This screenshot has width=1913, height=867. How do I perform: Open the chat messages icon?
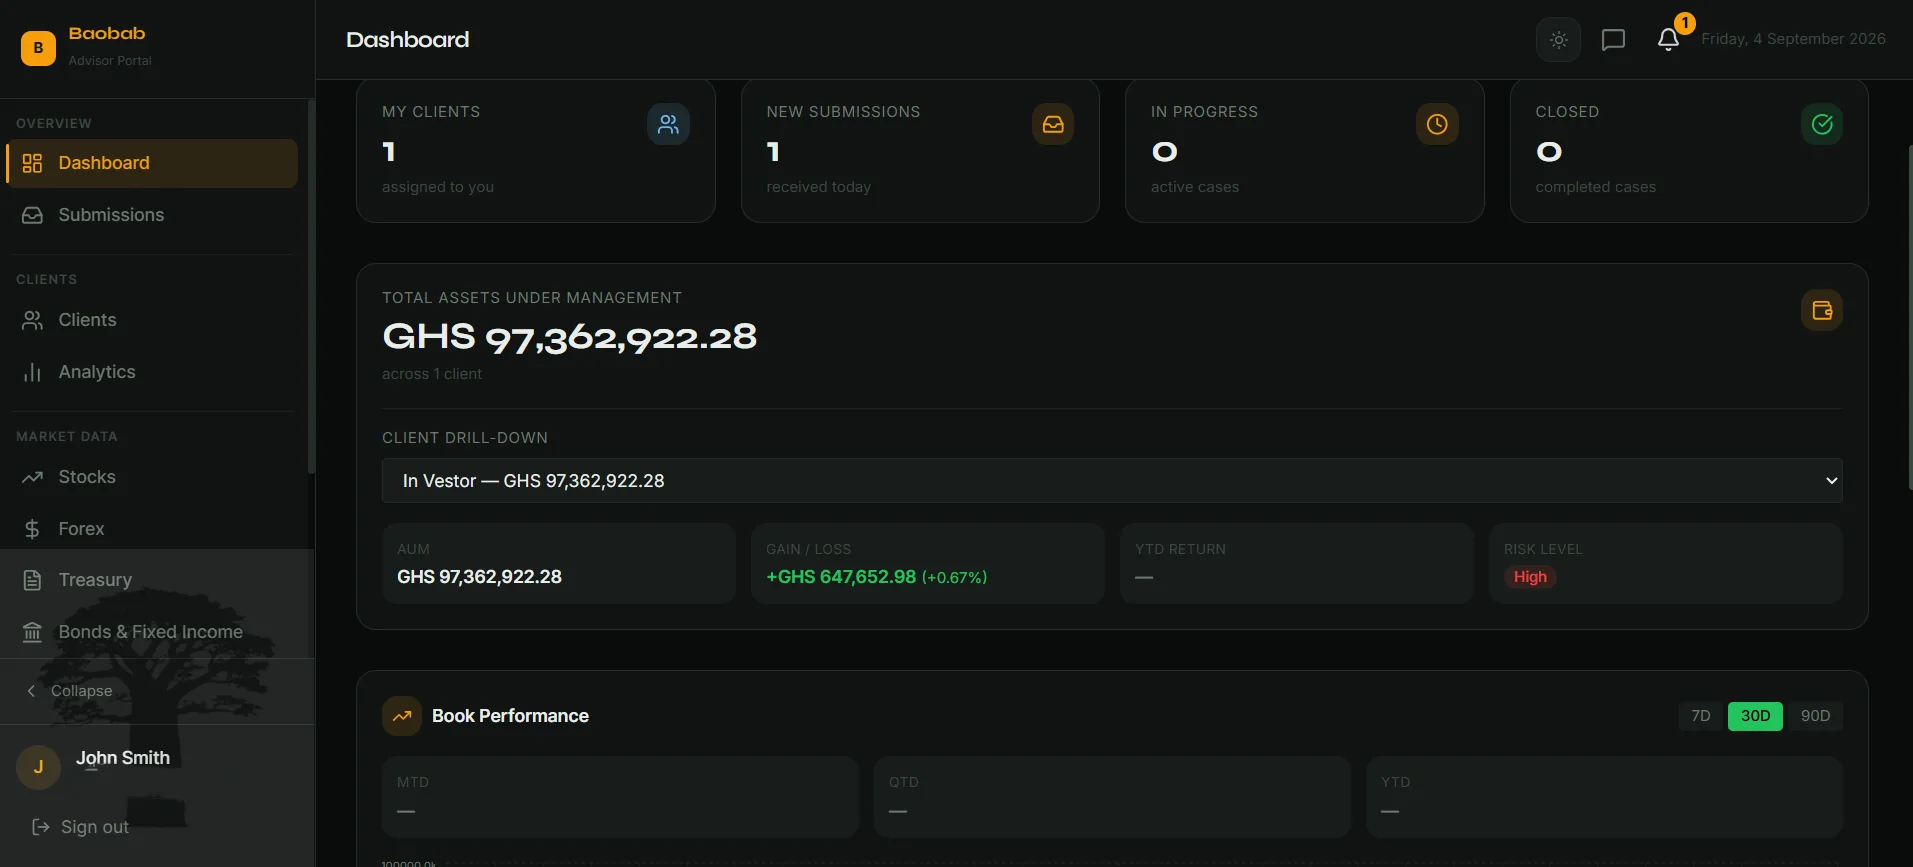coord(1613,40)
